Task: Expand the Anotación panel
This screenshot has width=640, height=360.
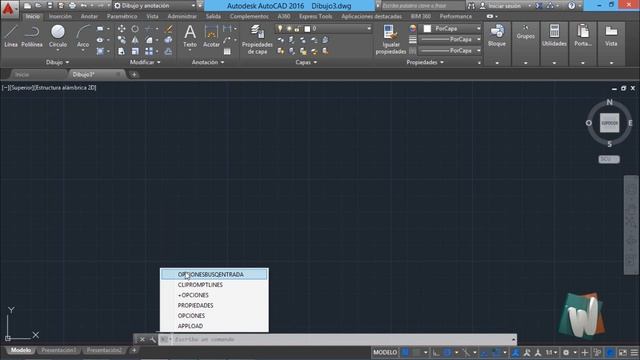Action: pyautogui.click(x=208, y=62)
